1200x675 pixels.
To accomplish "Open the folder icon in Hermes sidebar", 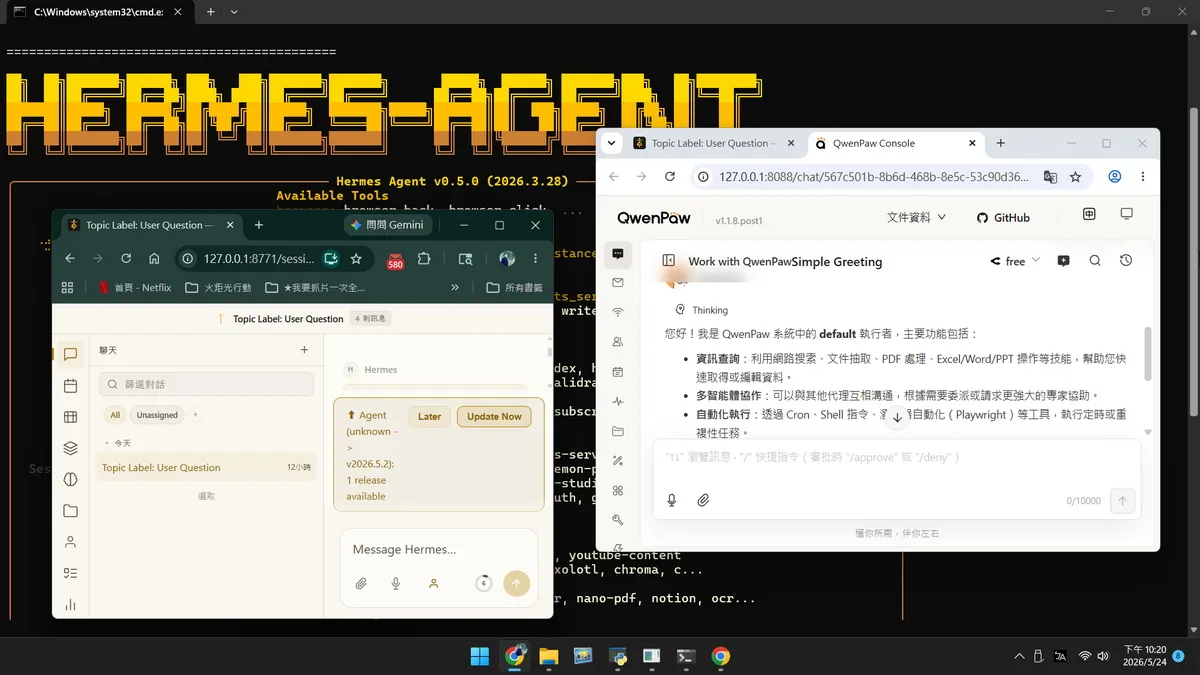I will [70, 511].
